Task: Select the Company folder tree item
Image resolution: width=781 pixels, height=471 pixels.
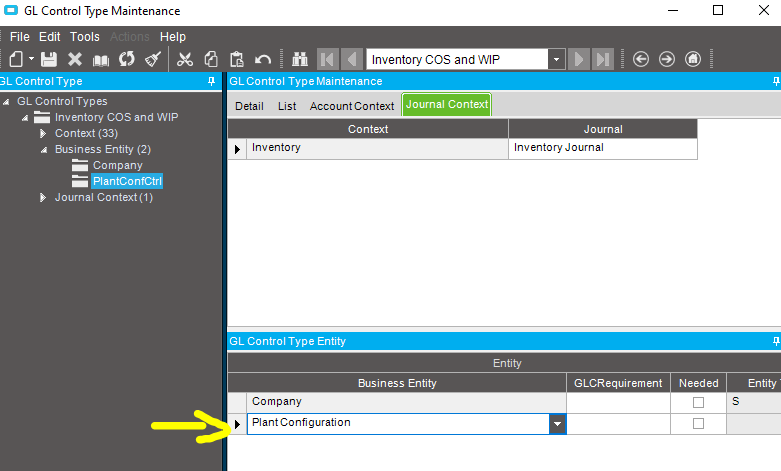Action: pos(118,165)
